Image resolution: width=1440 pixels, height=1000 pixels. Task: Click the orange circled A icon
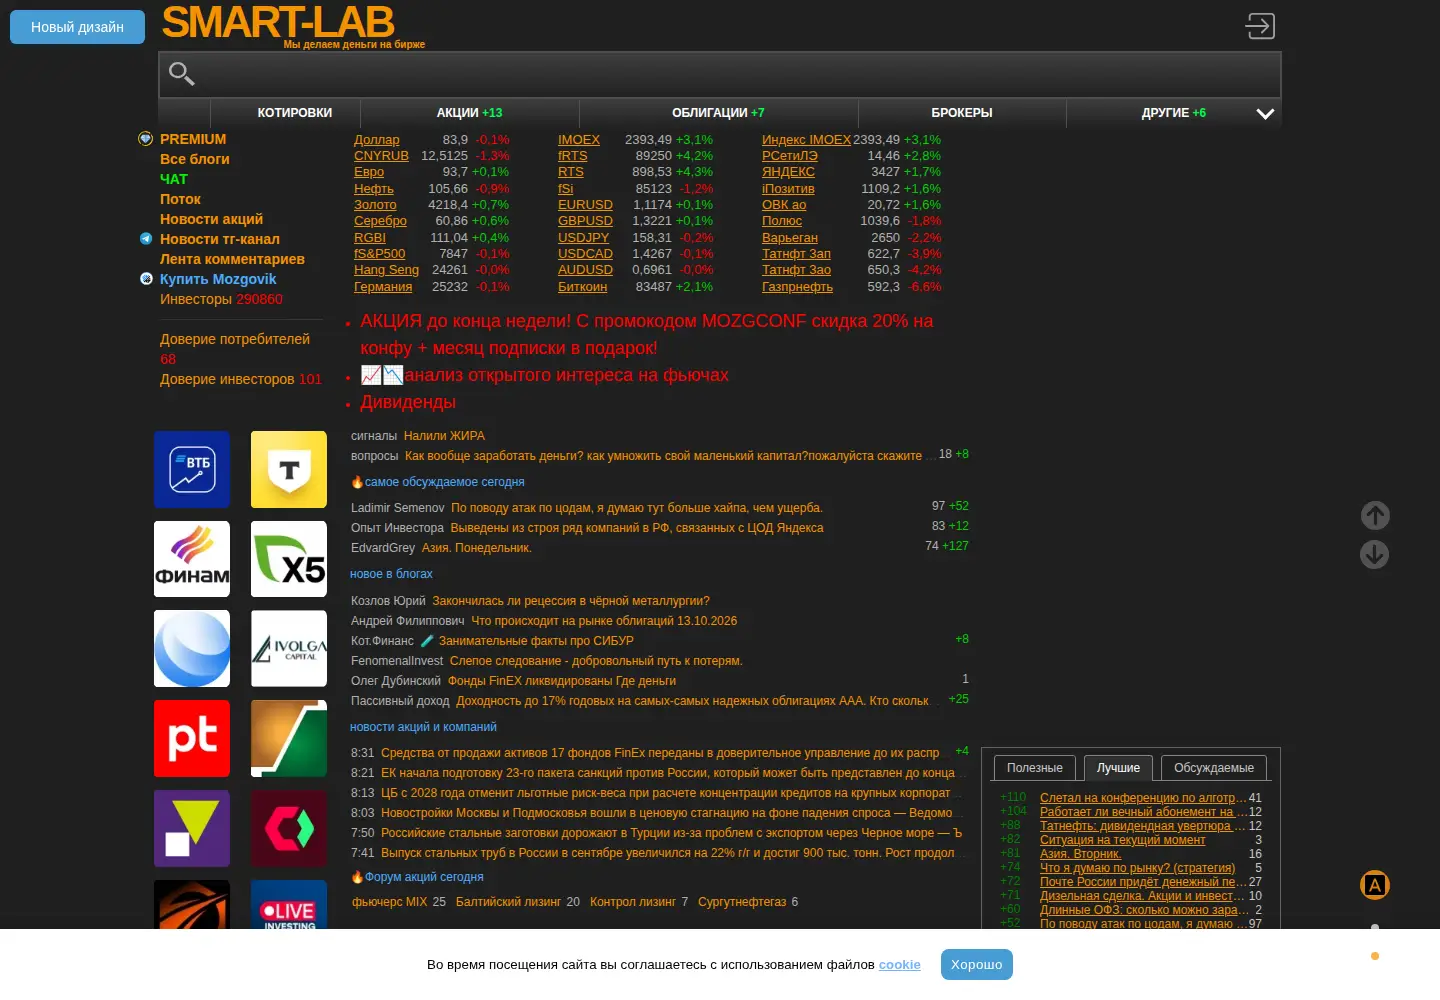[x=1375, y=885]
